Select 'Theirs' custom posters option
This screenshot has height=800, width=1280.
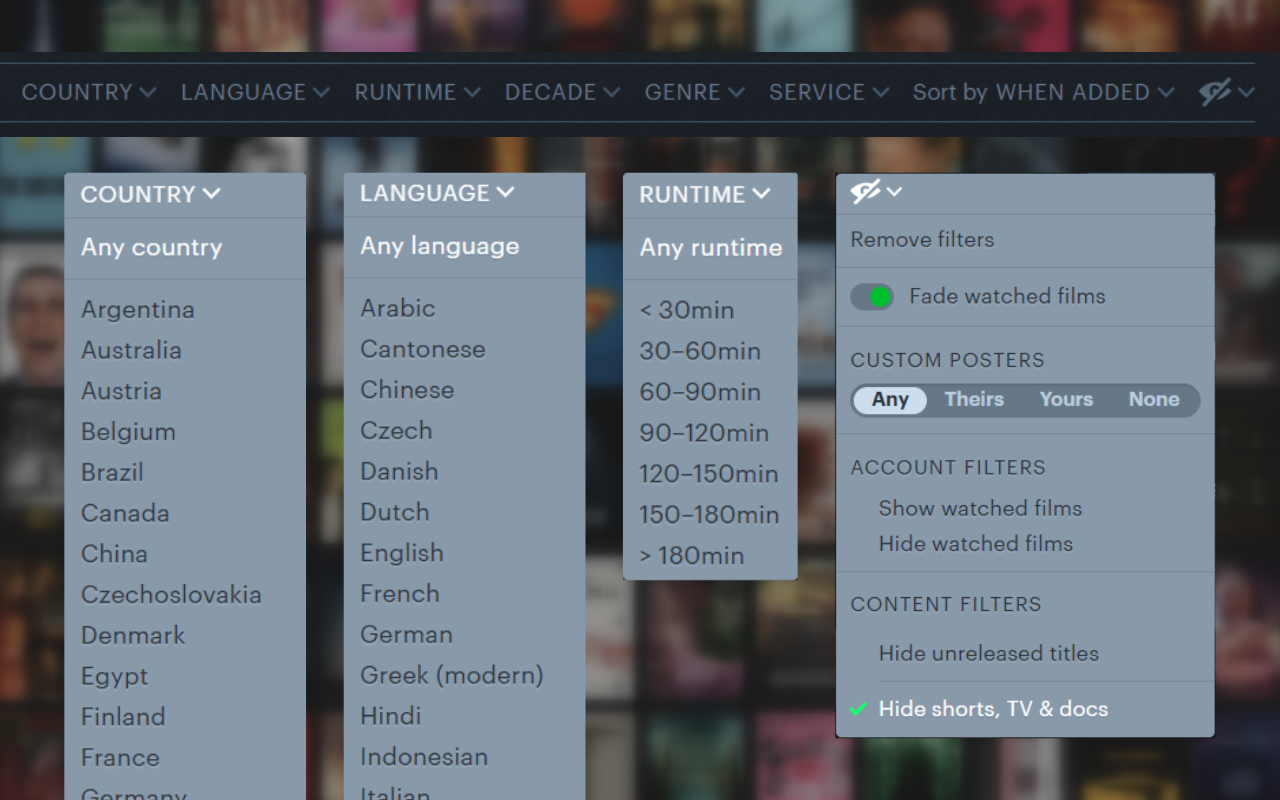click(974, 400)
